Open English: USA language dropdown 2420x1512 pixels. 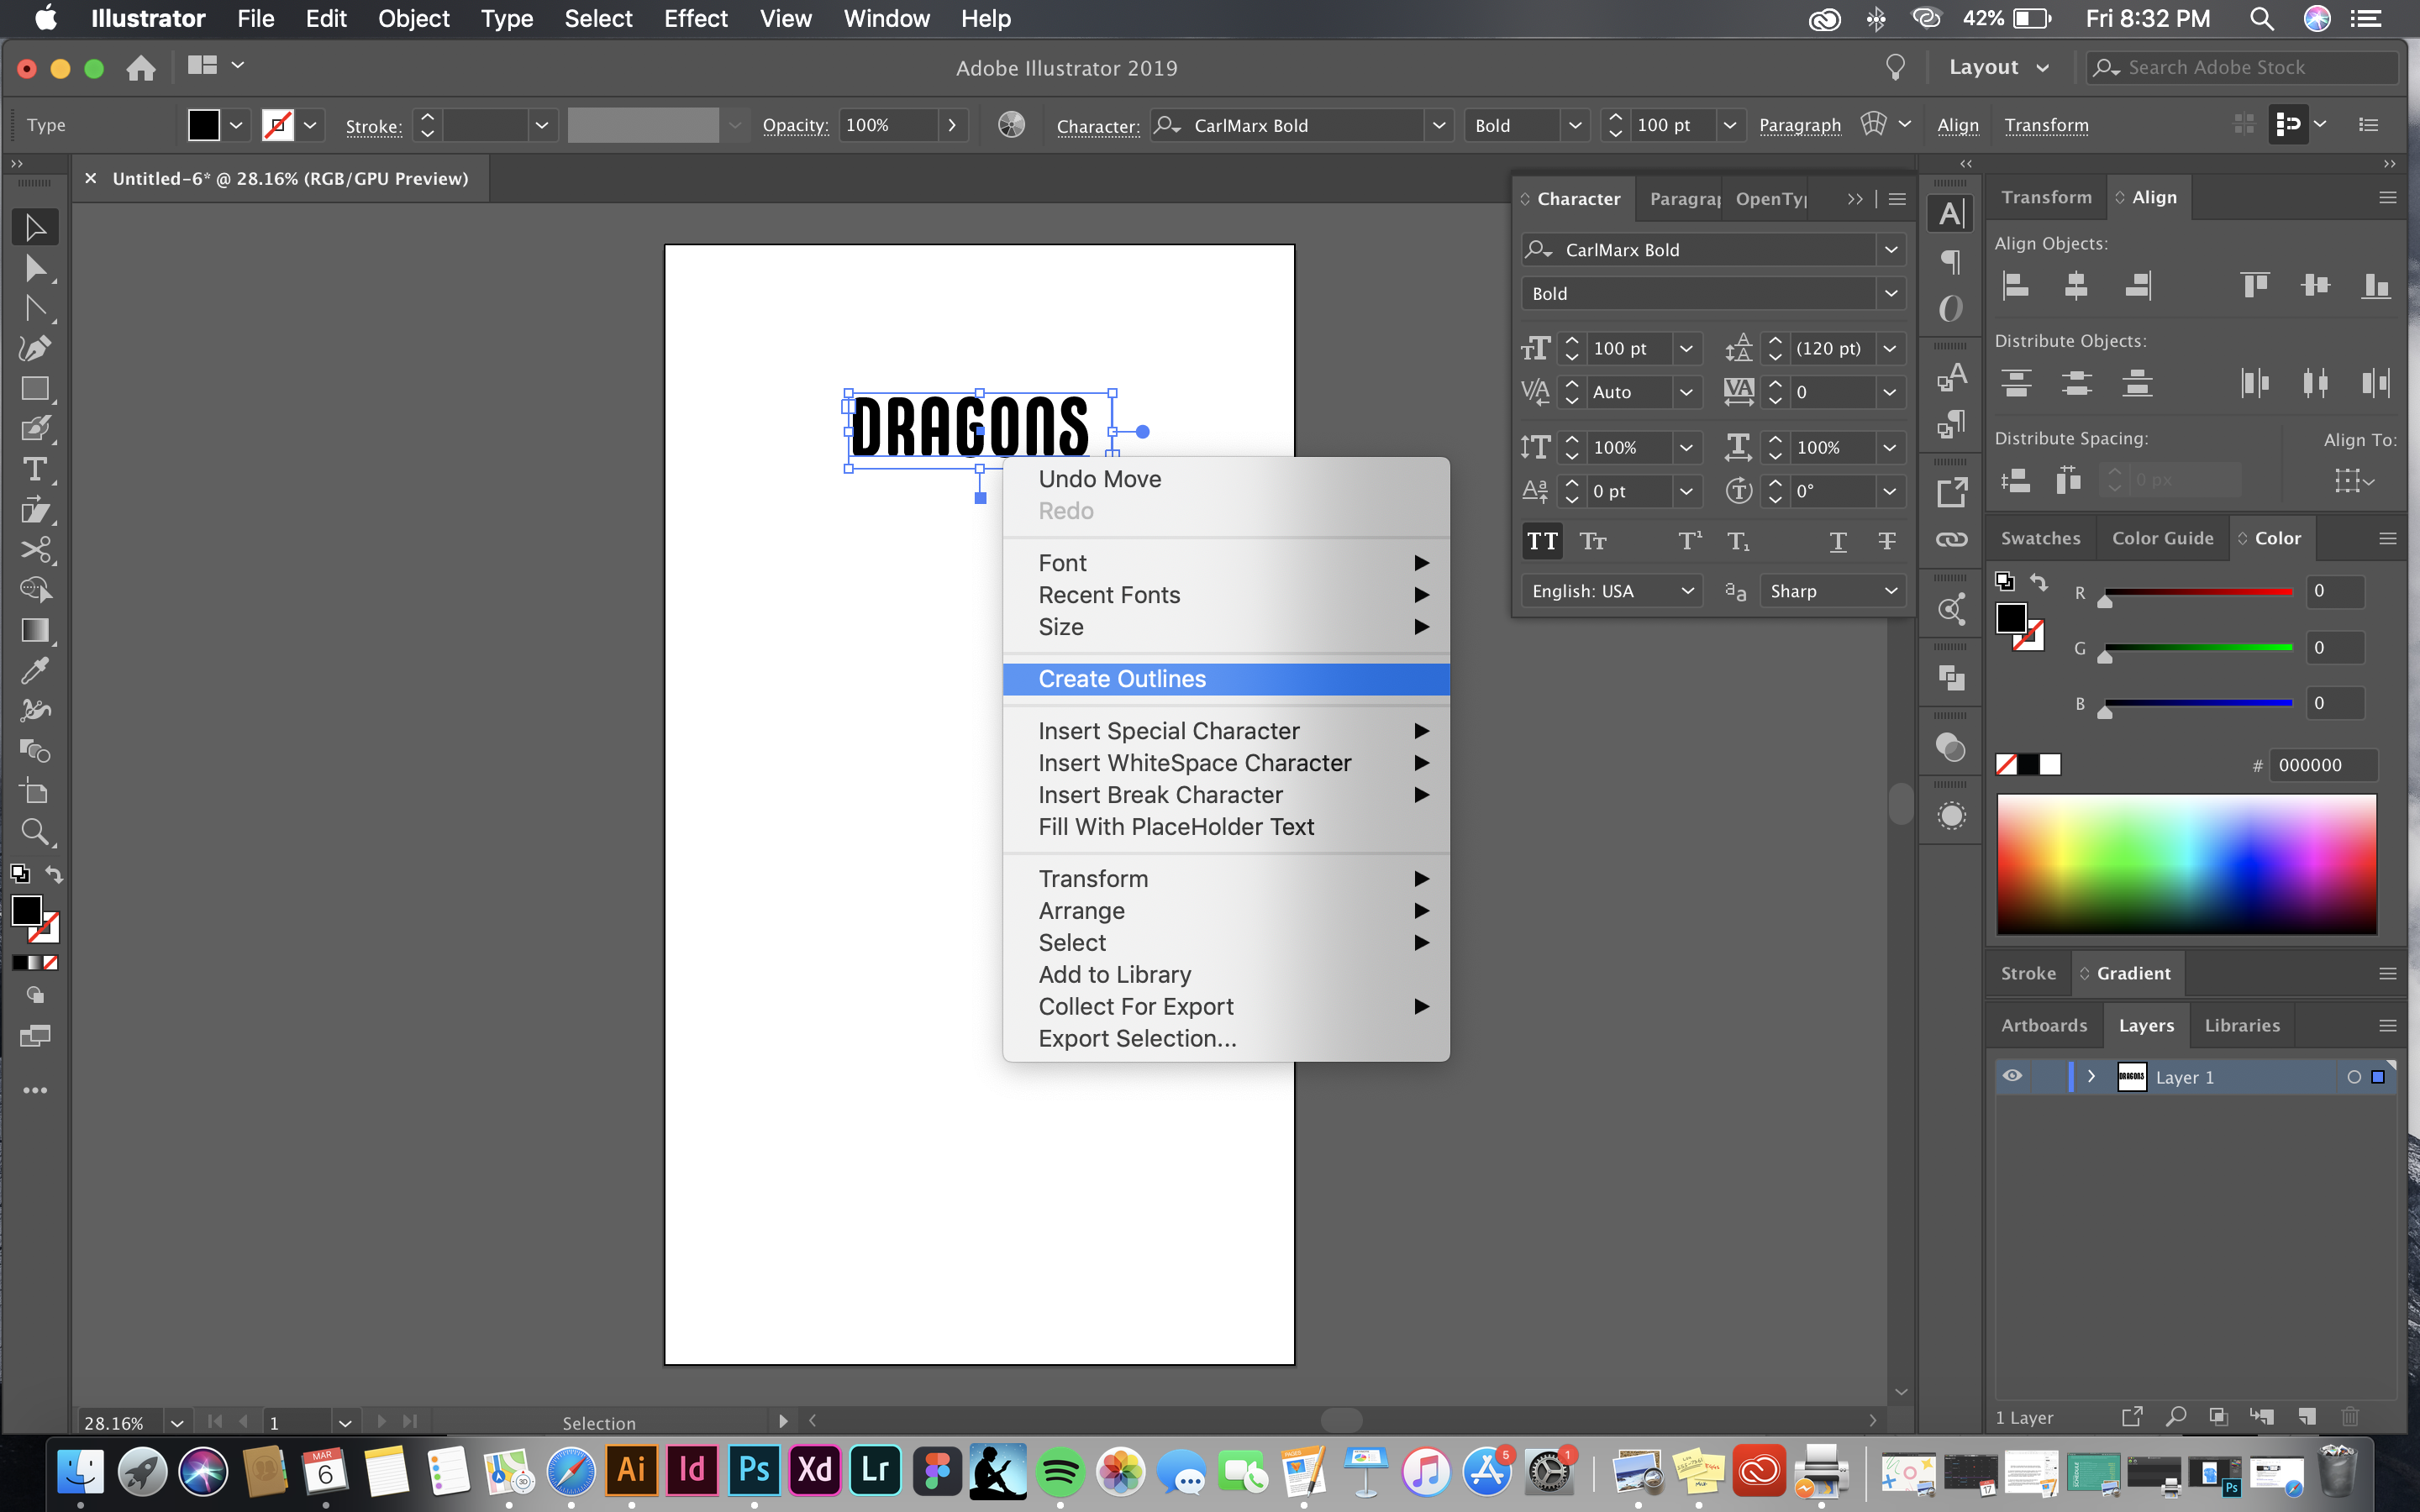[x=1612, y=591]
